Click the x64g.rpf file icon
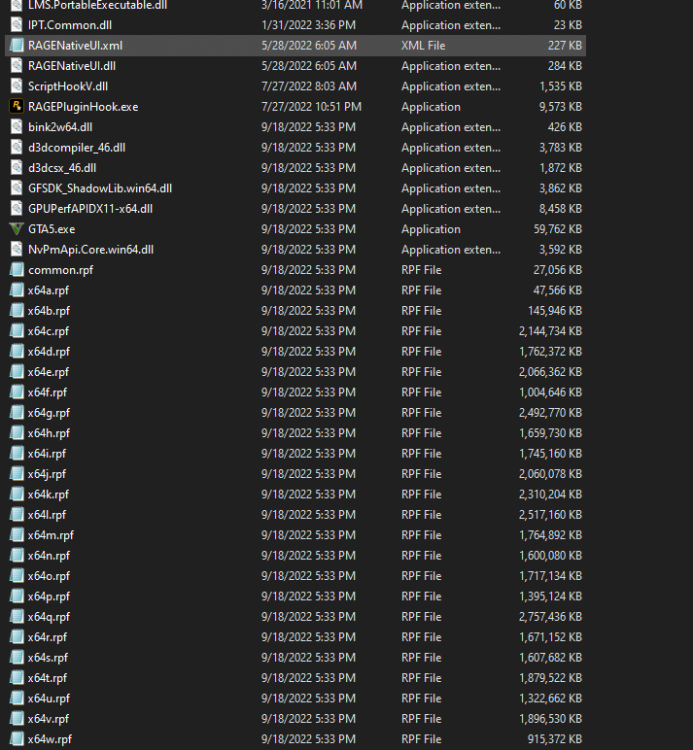Screen dimensions: 693x750 16,412
